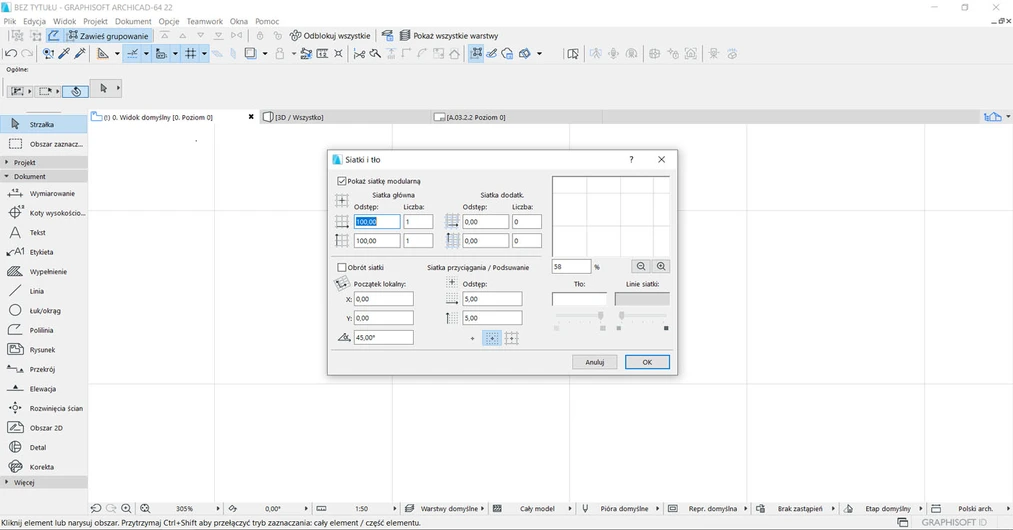Zoom in the grid preview
Screen dimensions: 1013x530
point(661,266)
